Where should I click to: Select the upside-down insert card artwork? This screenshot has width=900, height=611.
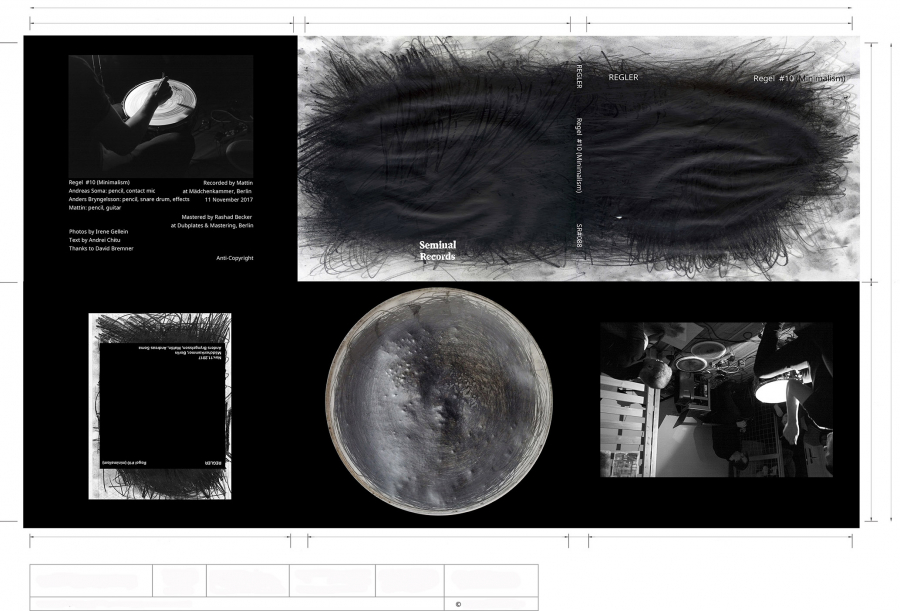click(x=160, y=406)
